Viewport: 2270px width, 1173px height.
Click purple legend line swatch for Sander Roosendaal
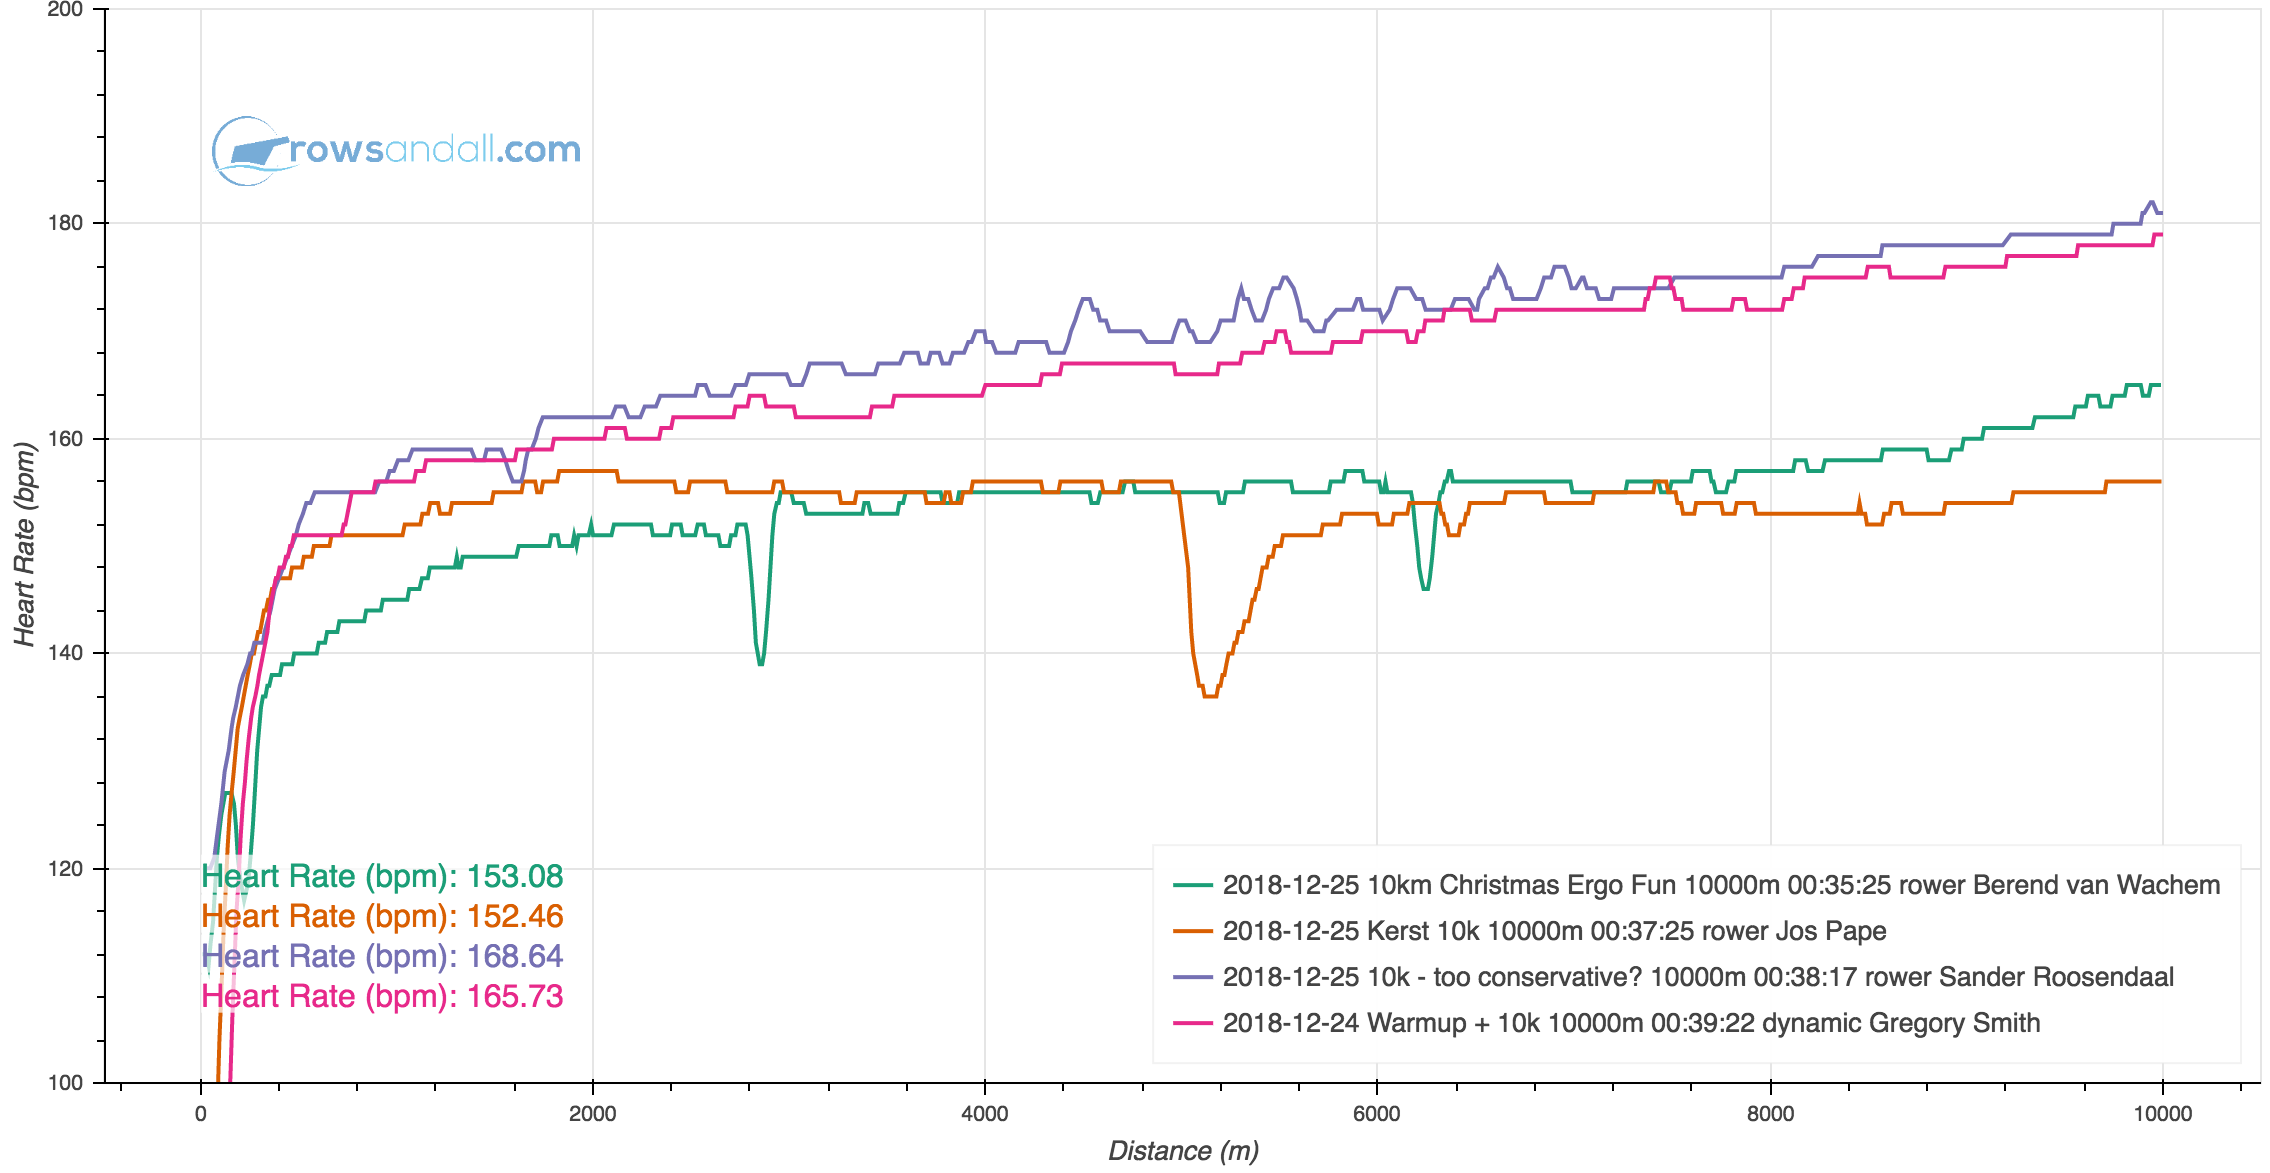click(x=1192, y=977)
